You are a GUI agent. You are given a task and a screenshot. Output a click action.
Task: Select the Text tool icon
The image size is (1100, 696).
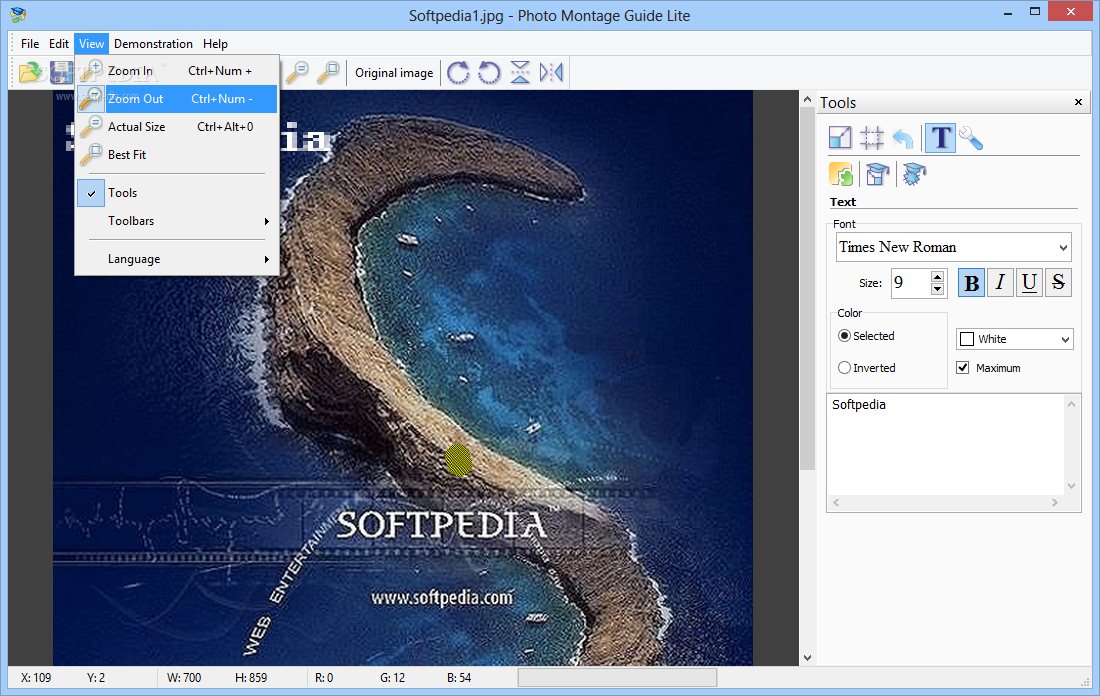(x=941, y=138)
